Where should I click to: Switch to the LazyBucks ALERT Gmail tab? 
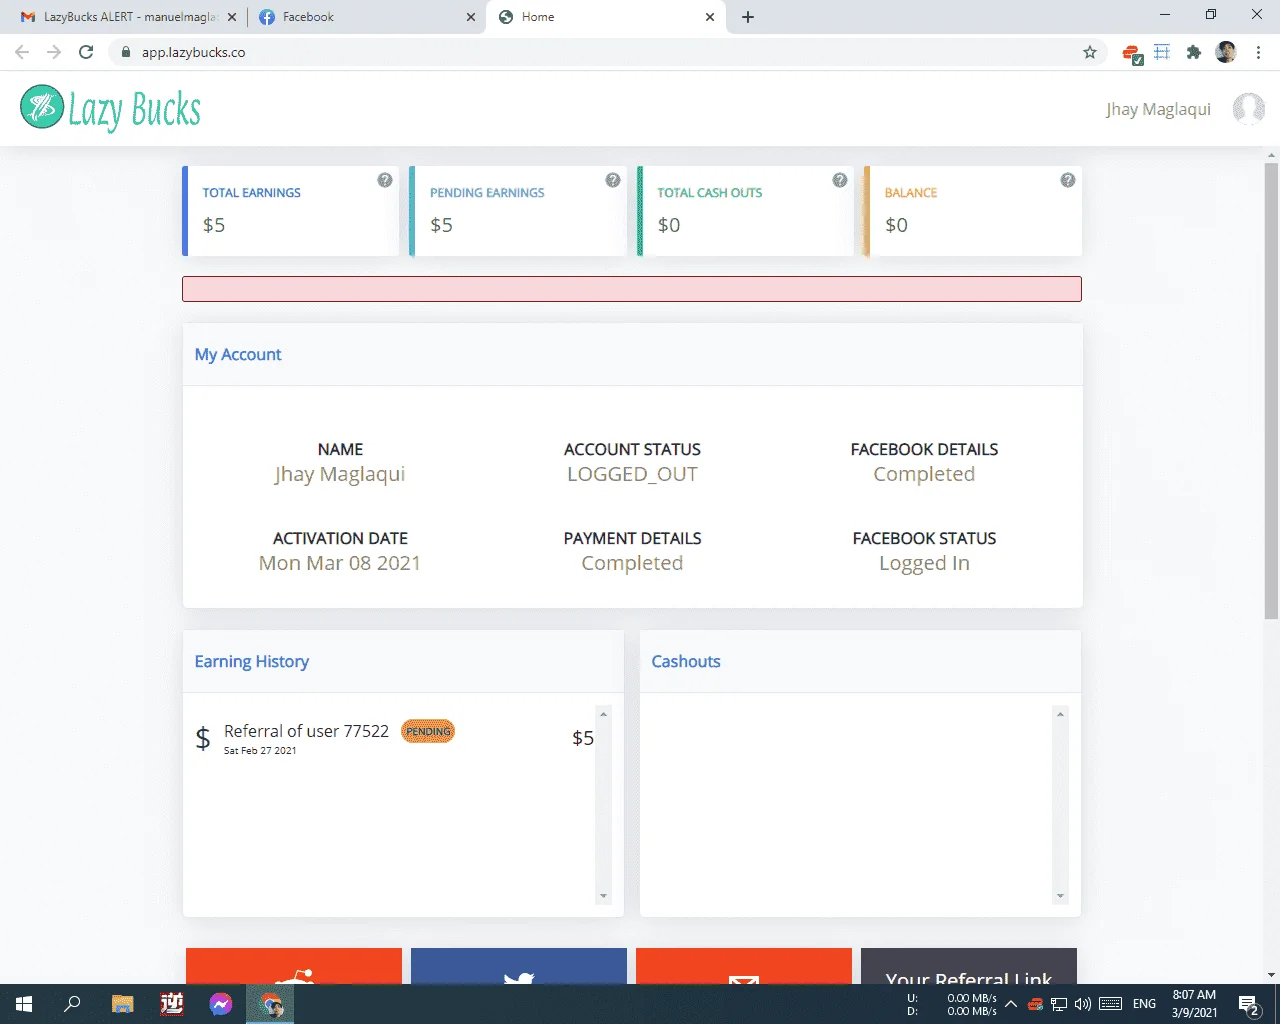click(x=128, y=17)
